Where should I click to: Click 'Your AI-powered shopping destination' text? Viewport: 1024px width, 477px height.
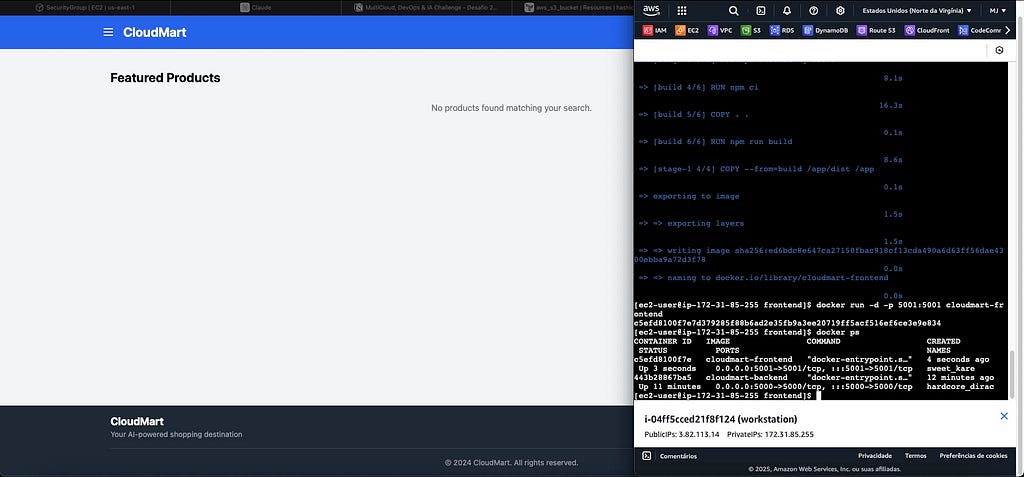(176, 435)
